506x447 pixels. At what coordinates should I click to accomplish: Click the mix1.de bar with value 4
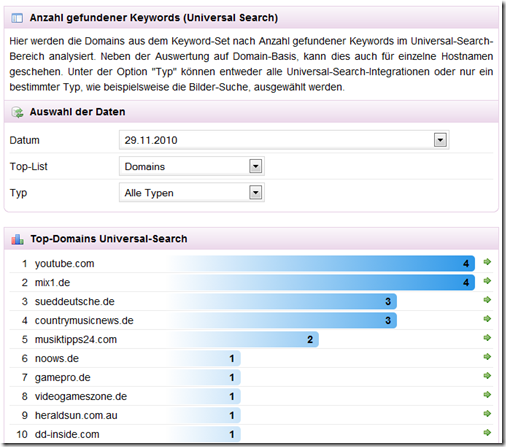(322, 282)
